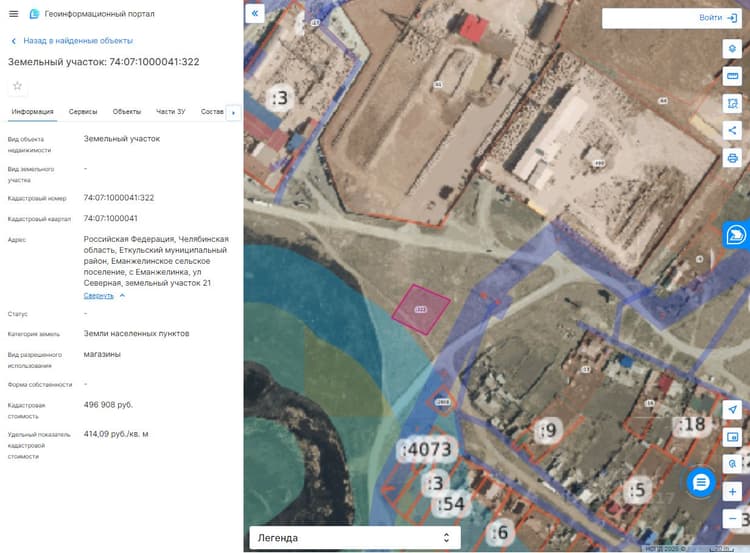
Task: Click cadastral number value 74:07:1000041:322
Action: point(119,198)
